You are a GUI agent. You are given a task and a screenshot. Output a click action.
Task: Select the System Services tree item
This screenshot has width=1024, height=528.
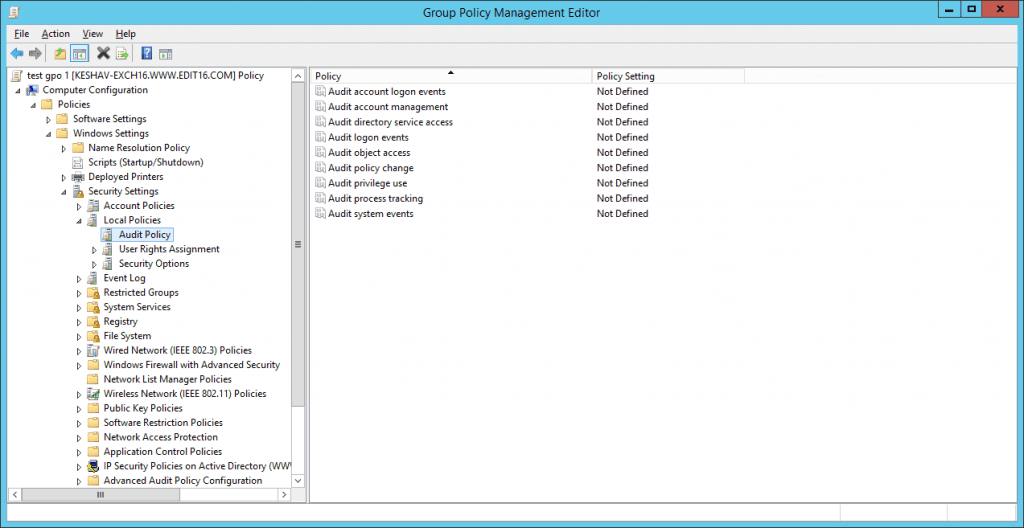tap(137, 307)
